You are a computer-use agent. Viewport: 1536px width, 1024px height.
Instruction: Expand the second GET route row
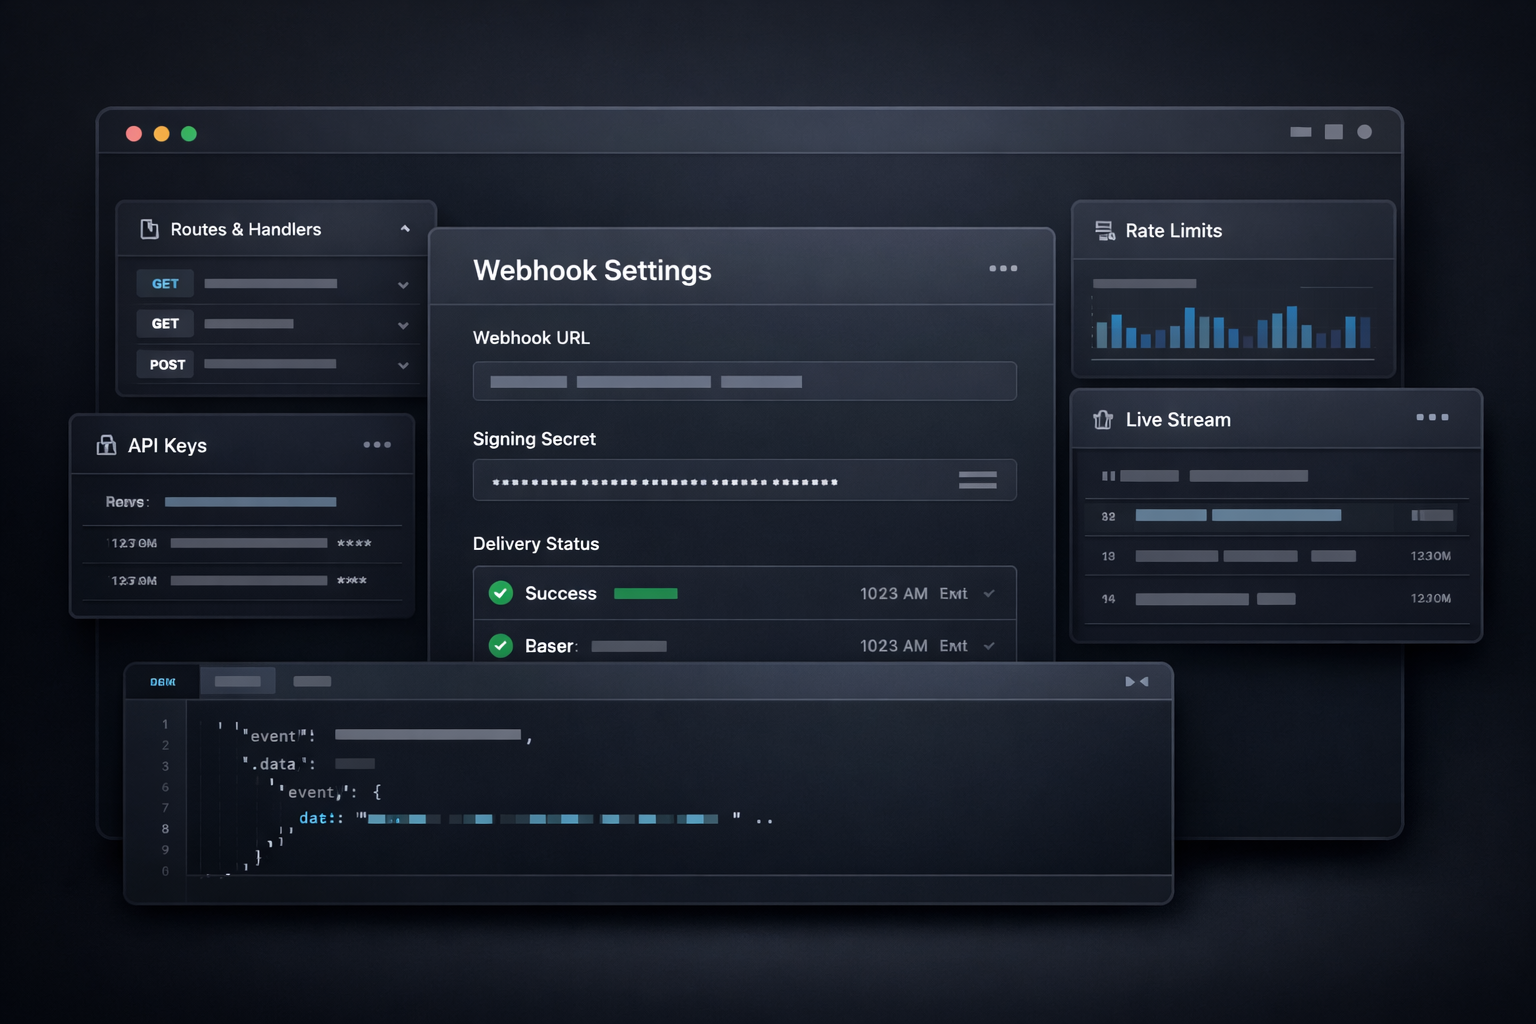pos(403,325)
